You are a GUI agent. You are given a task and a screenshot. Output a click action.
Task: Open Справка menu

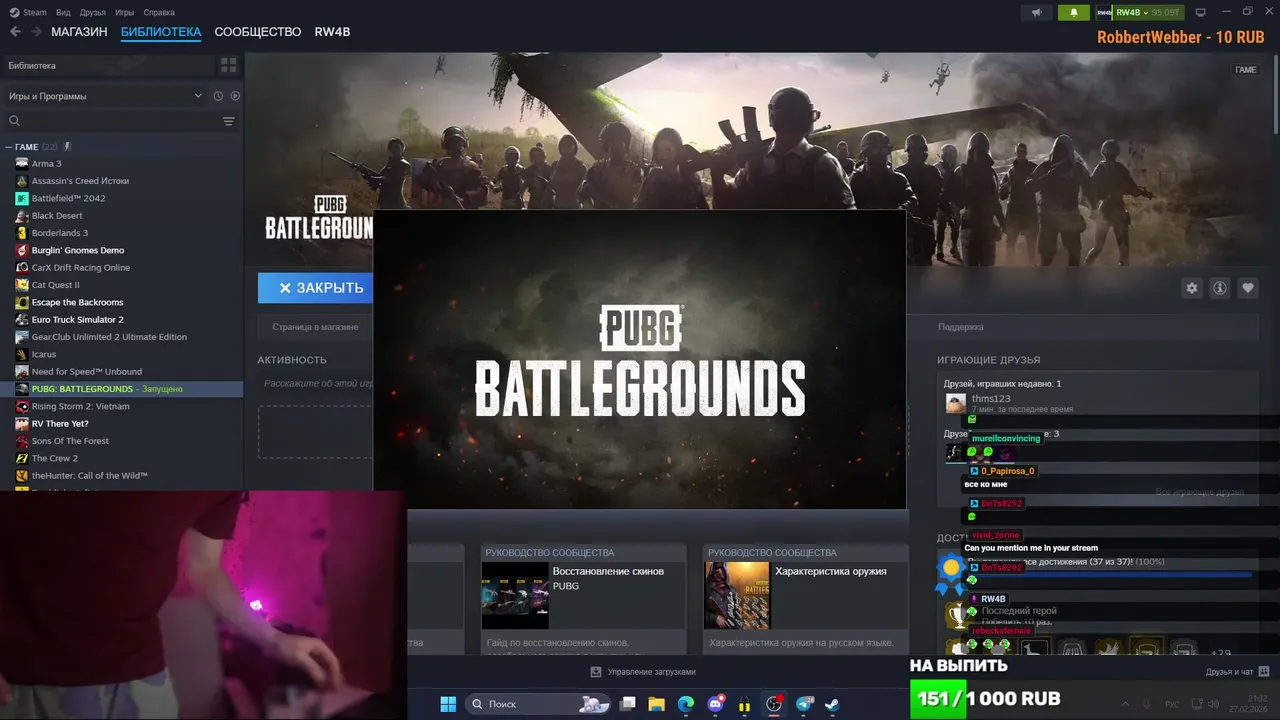159,12
